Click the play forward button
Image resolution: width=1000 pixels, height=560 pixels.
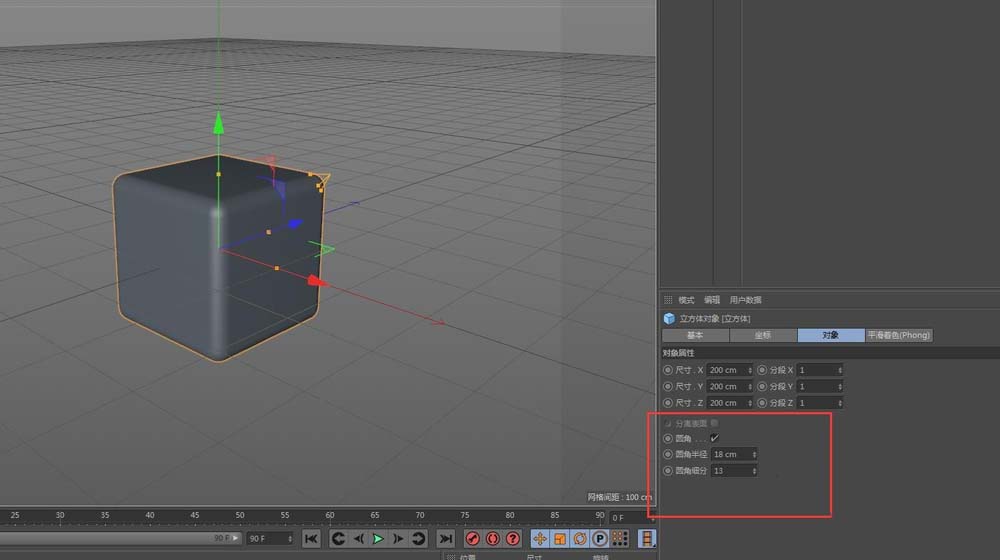[378, 539]
